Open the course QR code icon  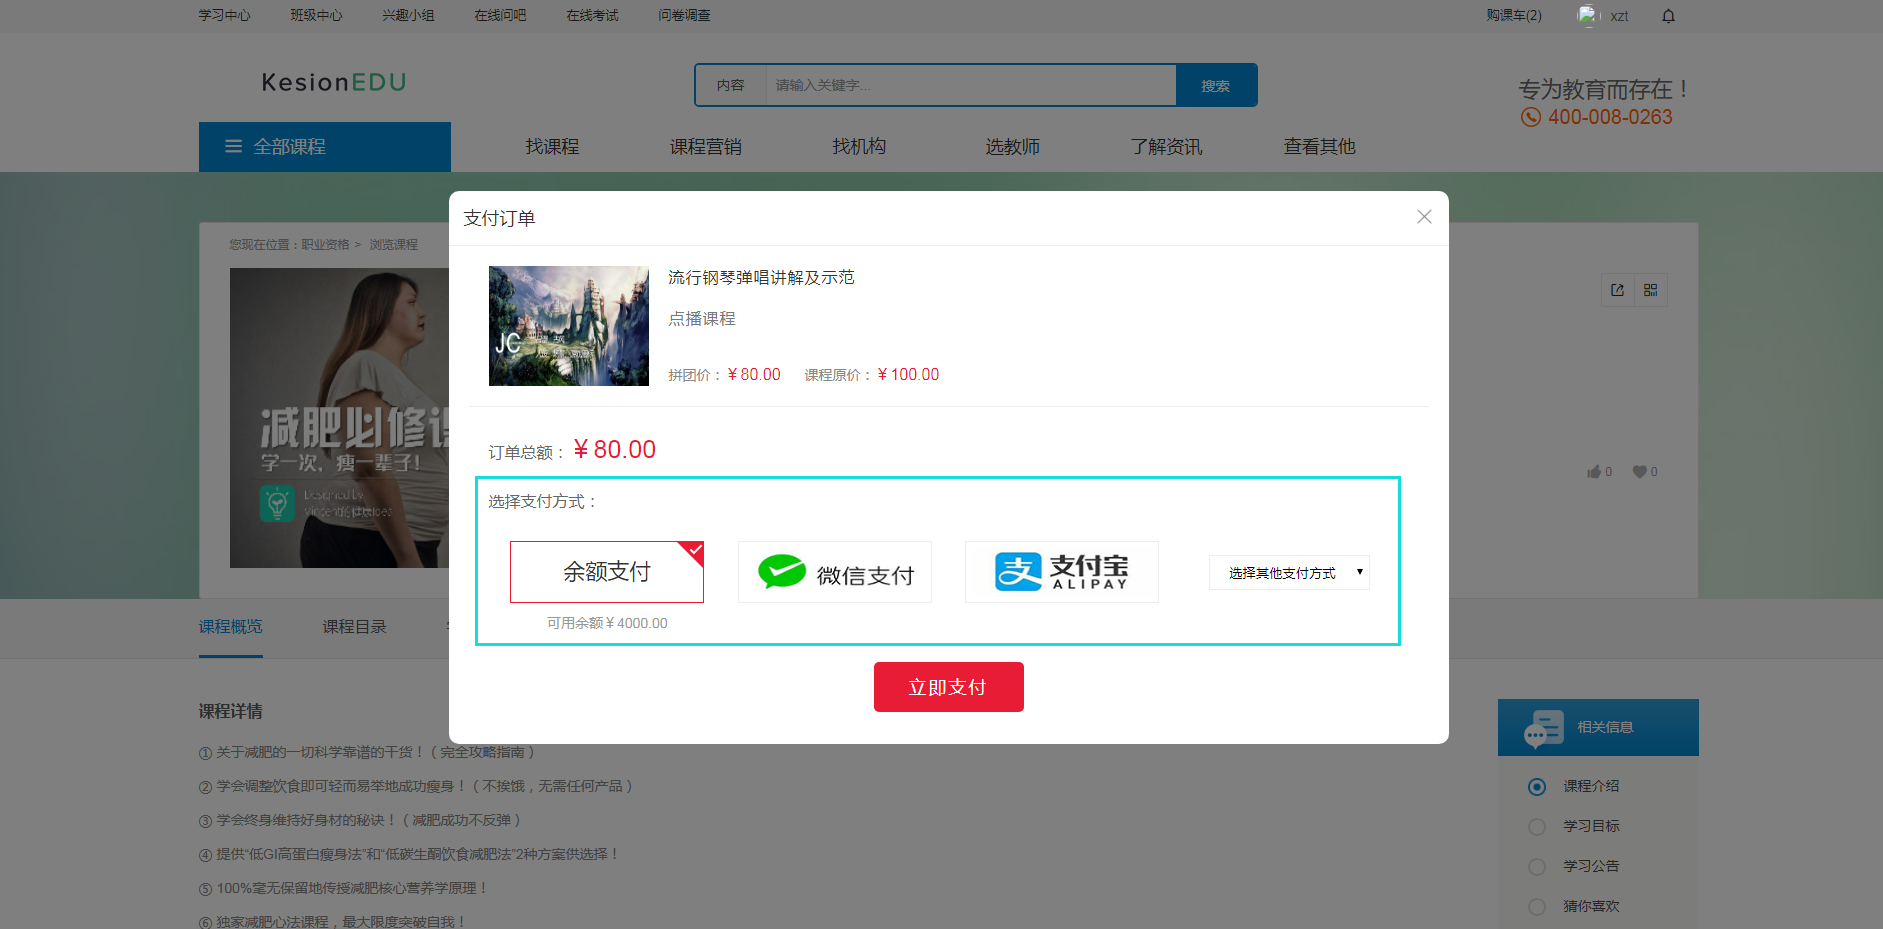tap(1652, 290)
